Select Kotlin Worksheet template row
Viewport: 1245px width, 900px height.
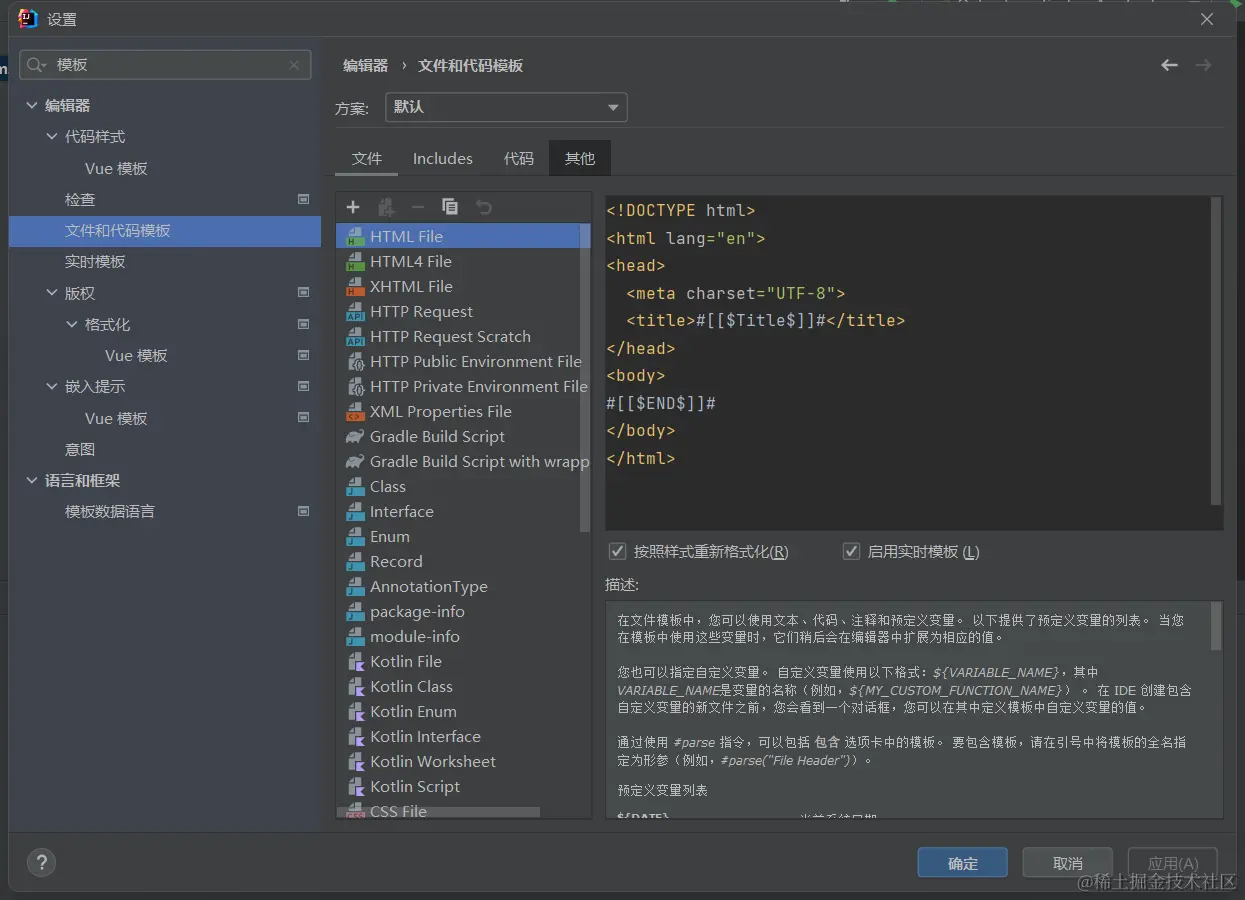(x=463, y=762)
